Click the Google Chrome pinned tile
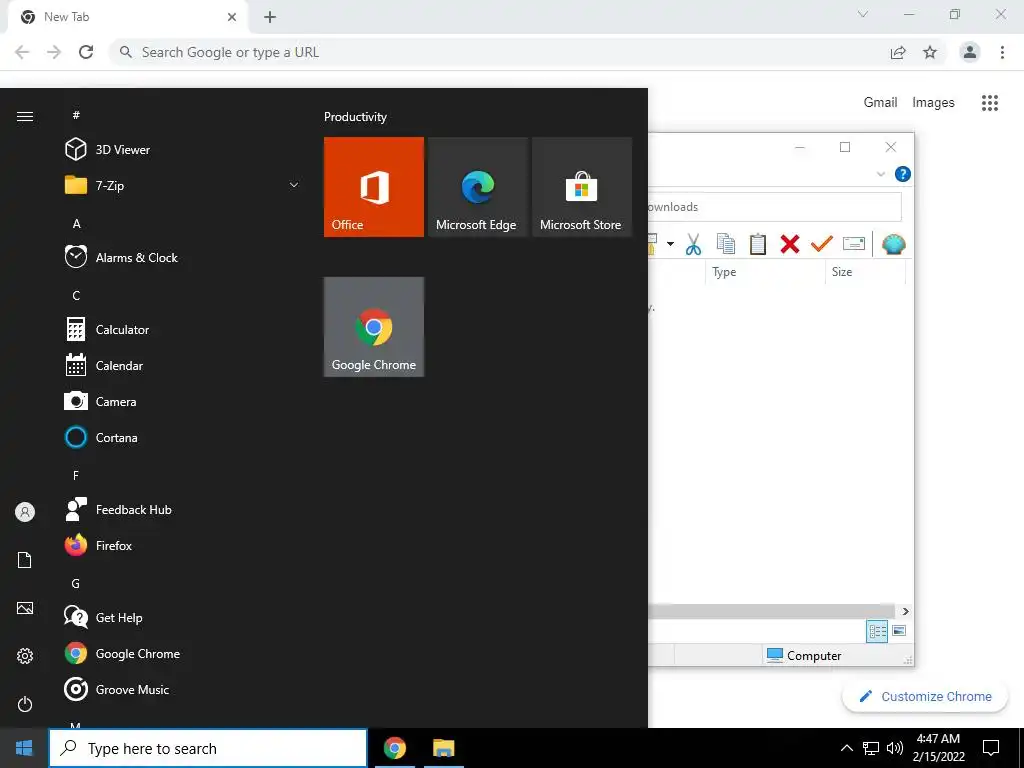Image resolution: width=1024 pixels, height=768 pixels. click(x=374, y=327)
